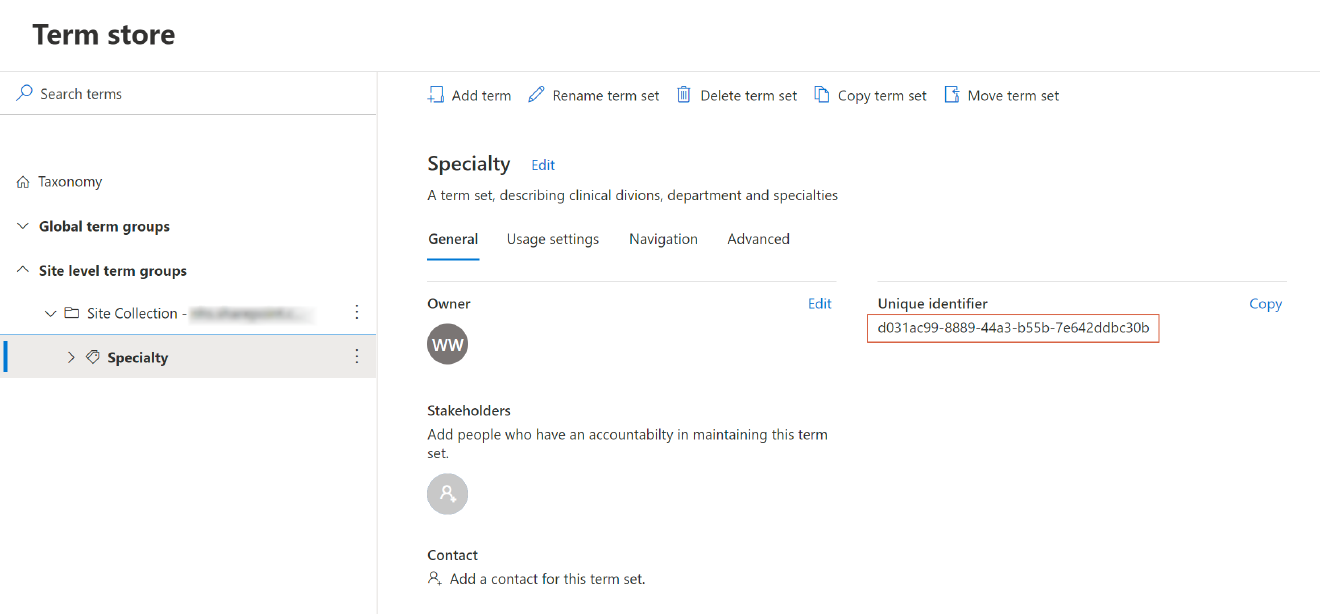Select the Move term set icon
Viewport: 1320px width, 614px height.
pyautogui.click(x=952, y=94)
